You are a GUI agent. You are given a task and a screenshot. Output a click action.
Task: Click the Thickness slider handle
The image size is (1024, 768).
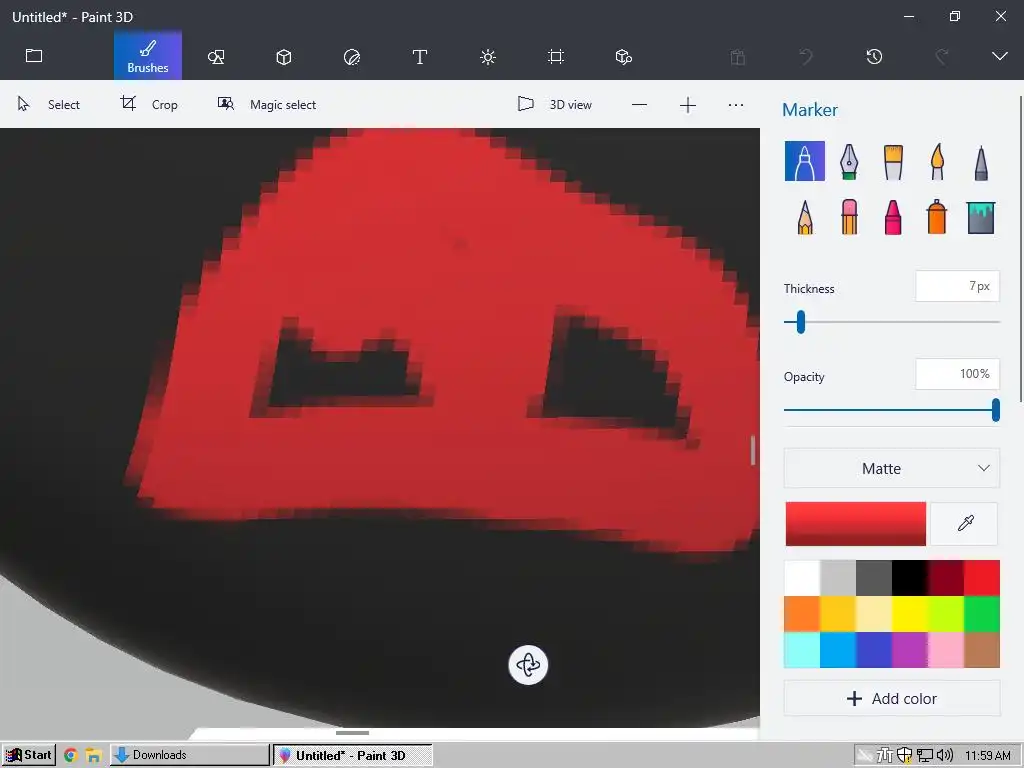point(801,322)
